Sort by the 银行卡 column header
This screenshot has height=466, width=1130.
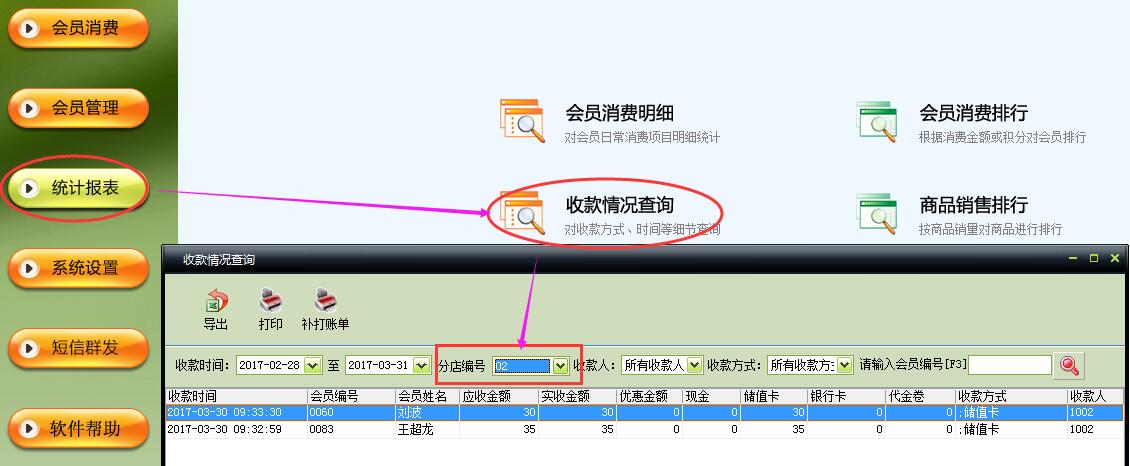pyautogui.click(x=848, y=397)
